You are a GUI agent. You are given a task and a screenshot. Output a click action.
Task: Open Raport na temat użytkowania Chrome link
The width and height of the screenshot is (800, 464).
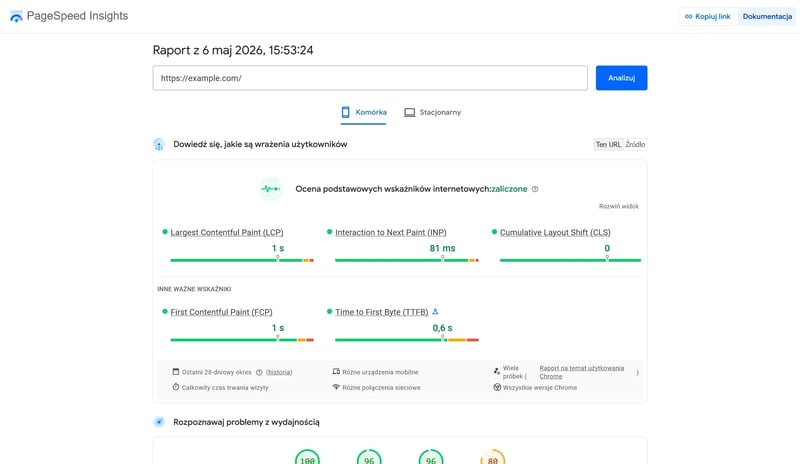(582, 372)
